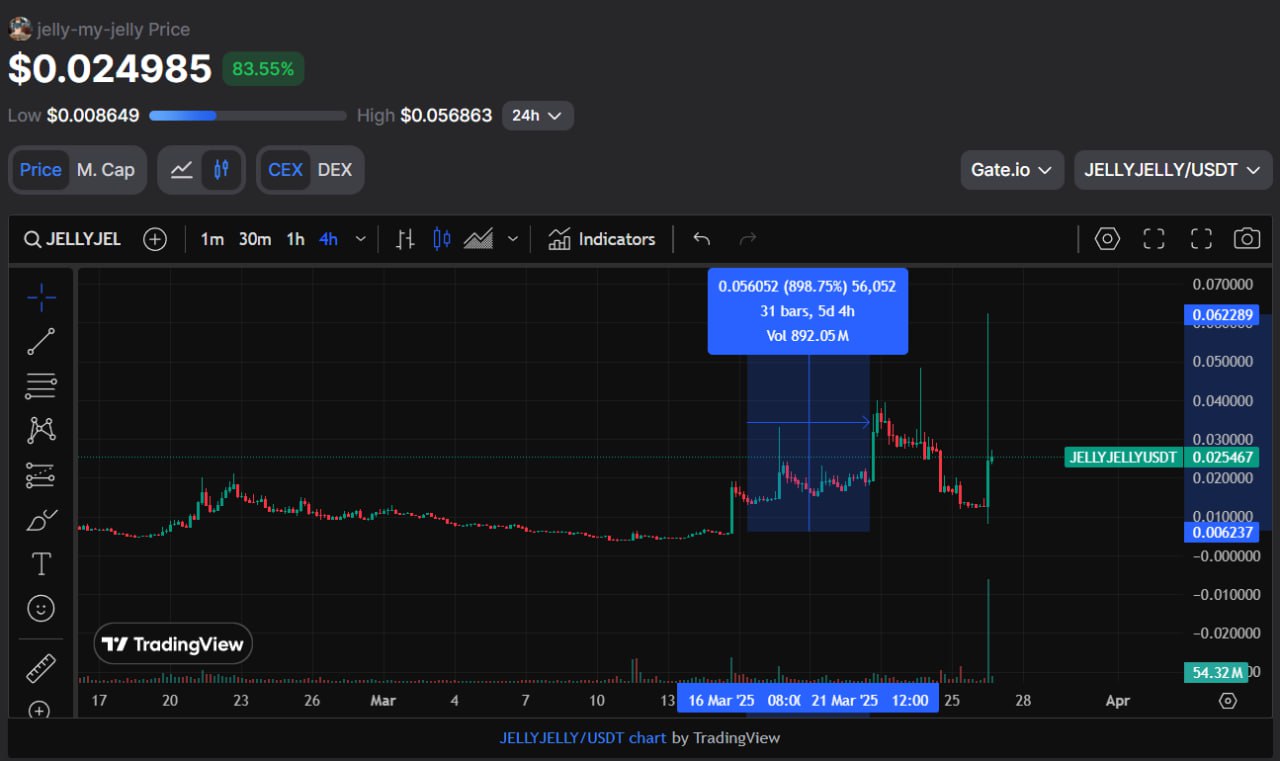Select the pattern drawing tool
This screenshot has height=761, width=1280.
click(x=41, y=430)
